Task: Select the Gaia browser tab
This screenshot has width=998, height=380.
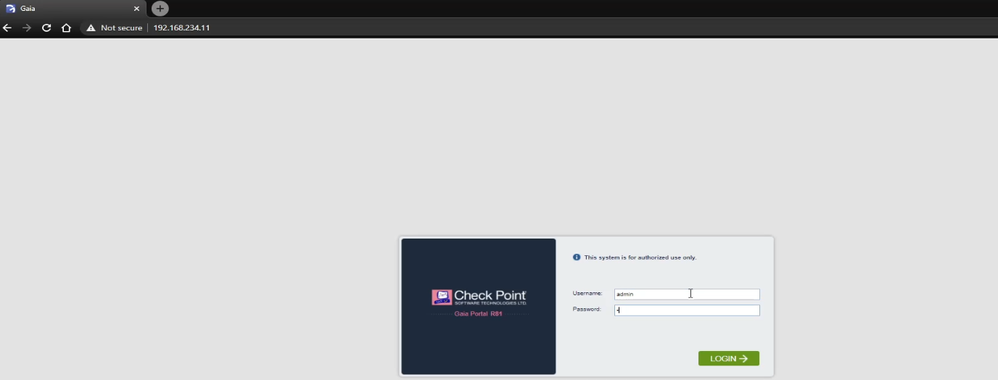Action: coord(73,9)
